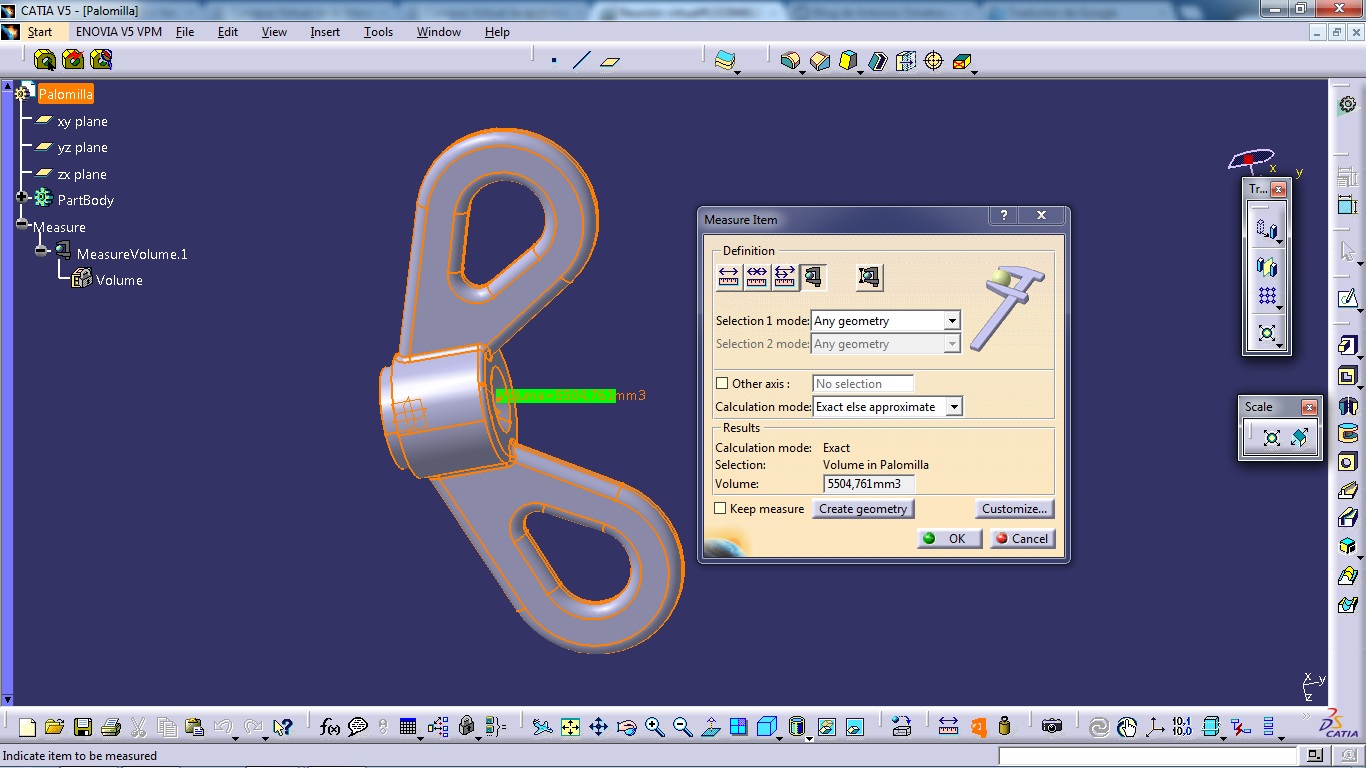Collapse the Measure tree node
Image resolution: width=1366 pixels, height=768 pixels.
(22, 224)
